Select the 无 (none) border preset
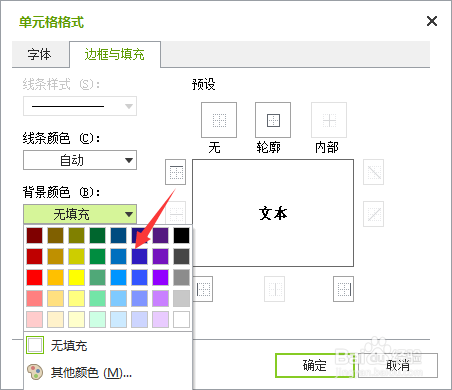This screenshot has height=390, width=452. tap(219, 120)
